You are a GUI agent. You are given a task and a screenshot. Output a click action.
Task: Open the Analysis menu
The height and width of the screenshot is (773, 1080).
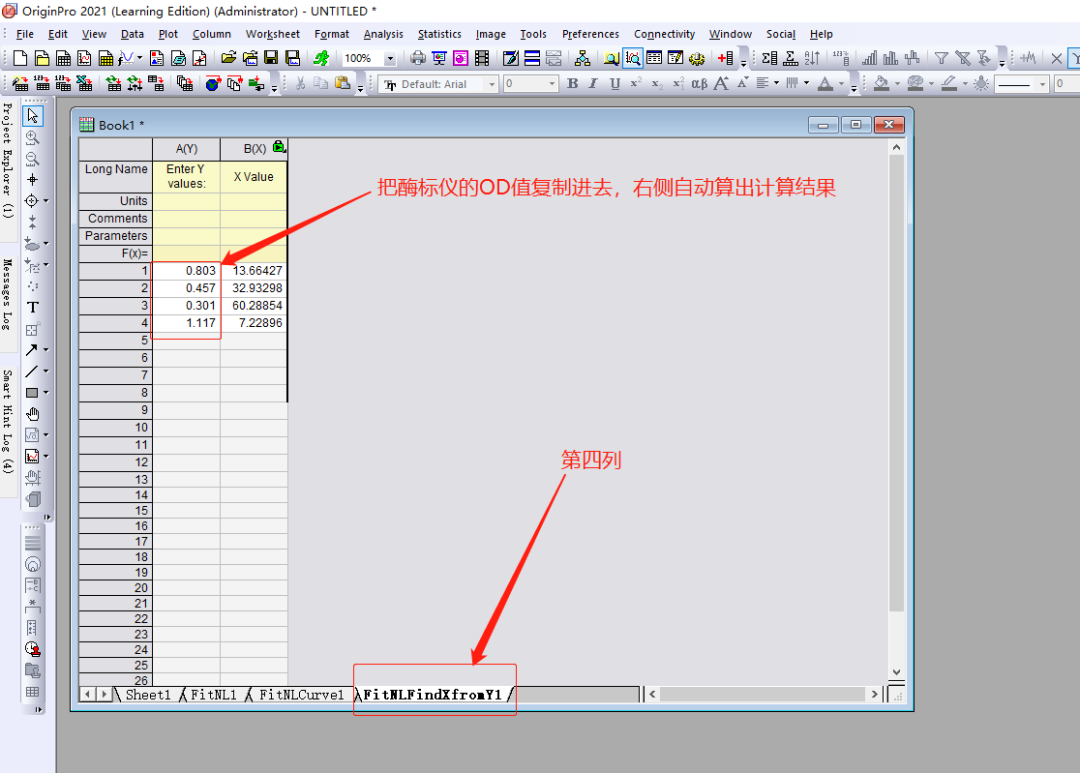click(x=383, y=34)
